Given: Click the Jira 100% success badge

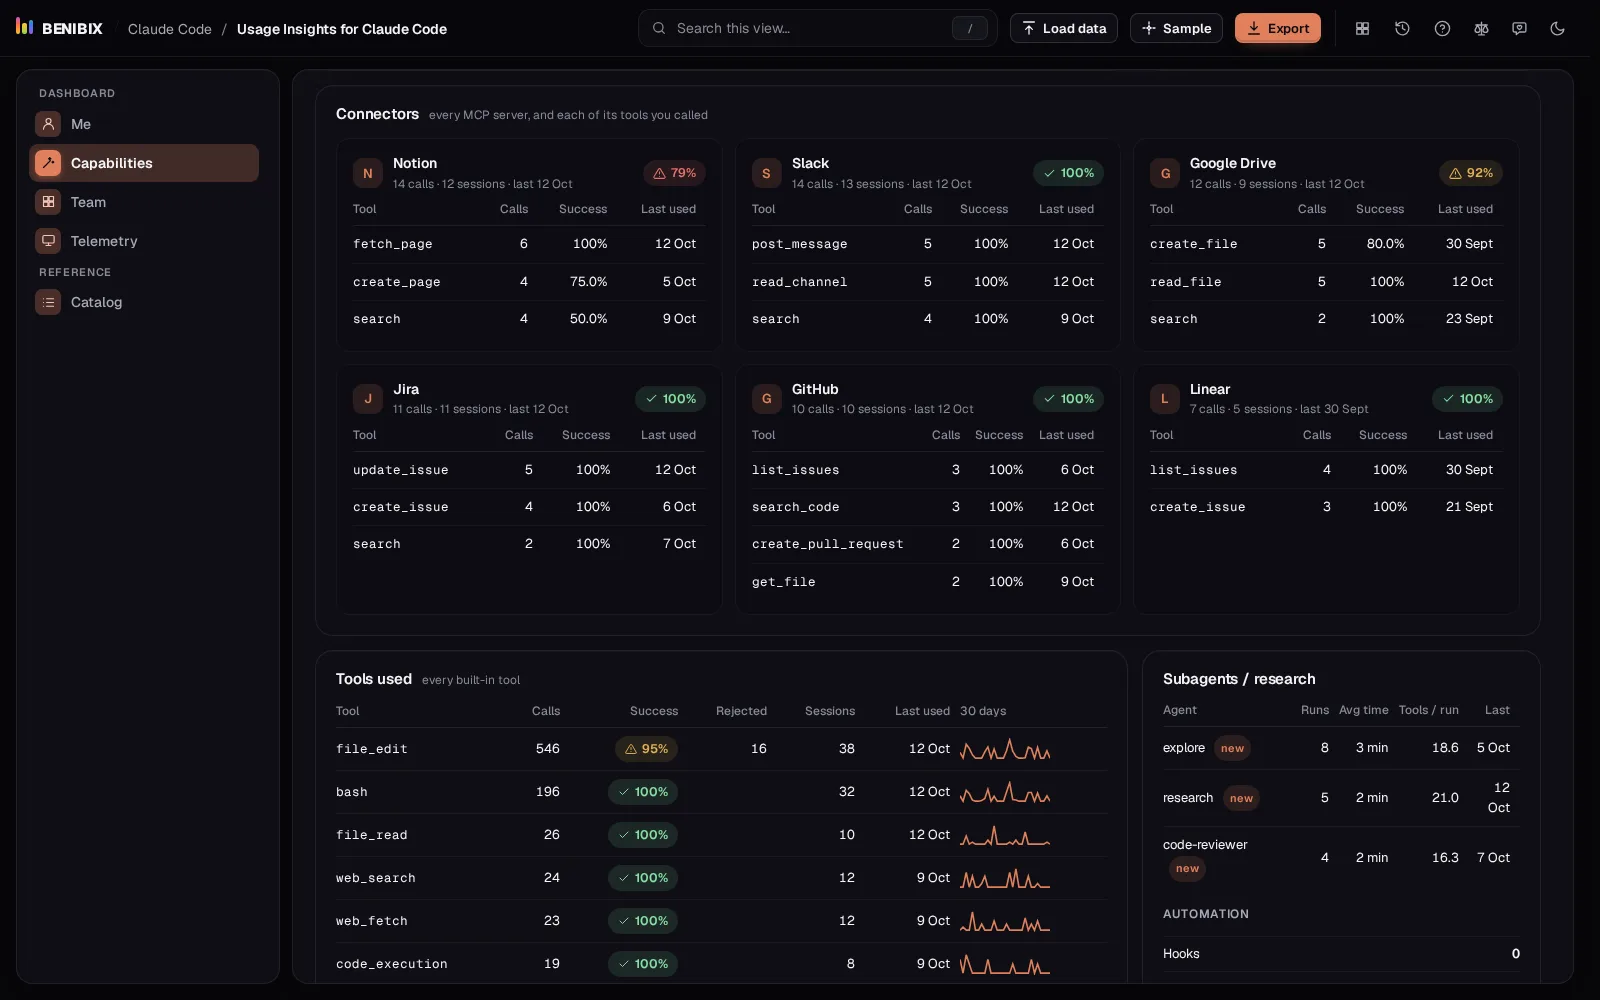Looking at the screenshot, I should [671, 399].
